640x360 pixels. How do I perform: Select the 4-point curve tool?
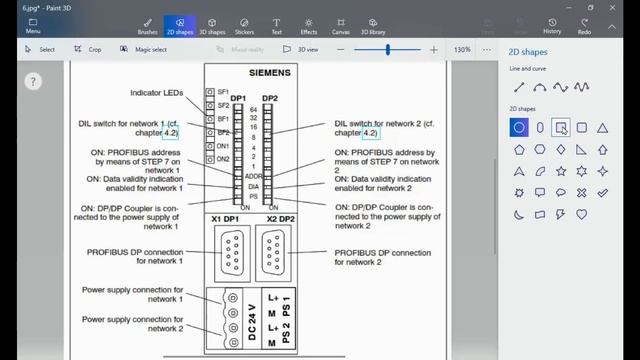click(582, 87)
